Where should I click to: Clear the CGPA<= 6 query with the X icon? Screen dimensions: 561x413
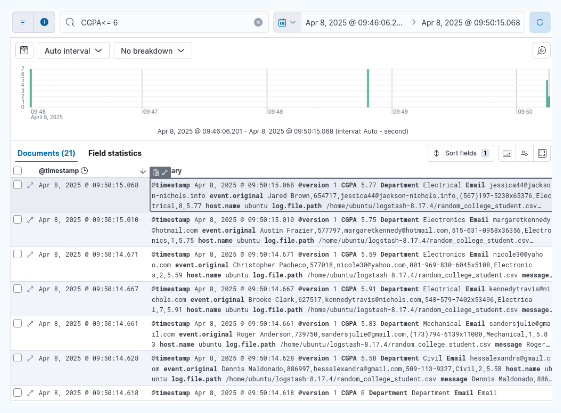258,23
